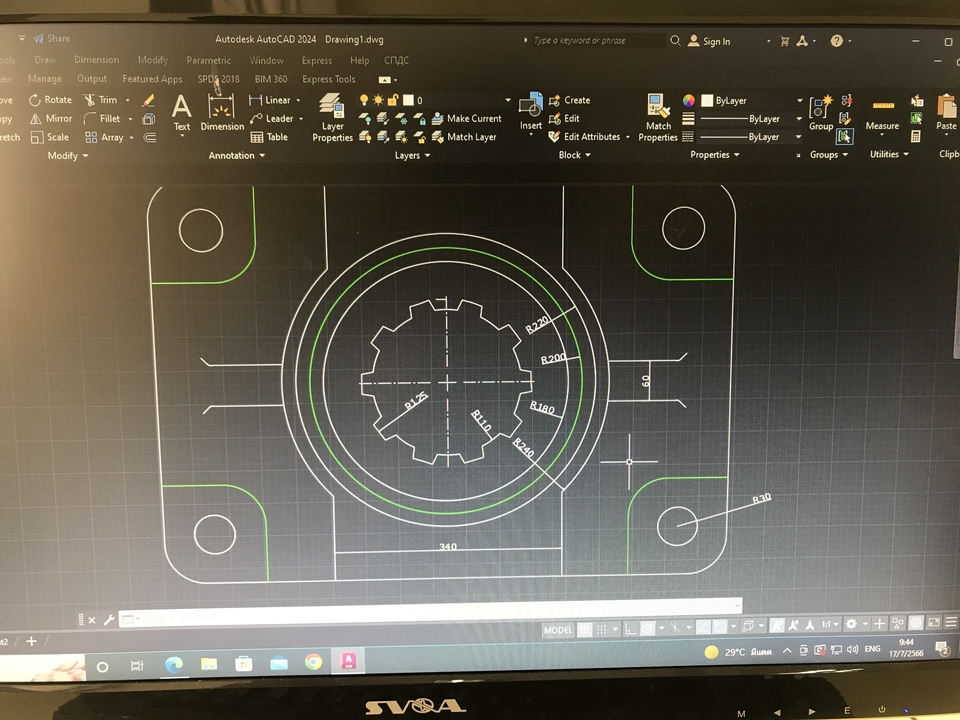This screenshot has width=960, height=720.
Task: Click the object color wheel icon
Action: coord(688,100)
